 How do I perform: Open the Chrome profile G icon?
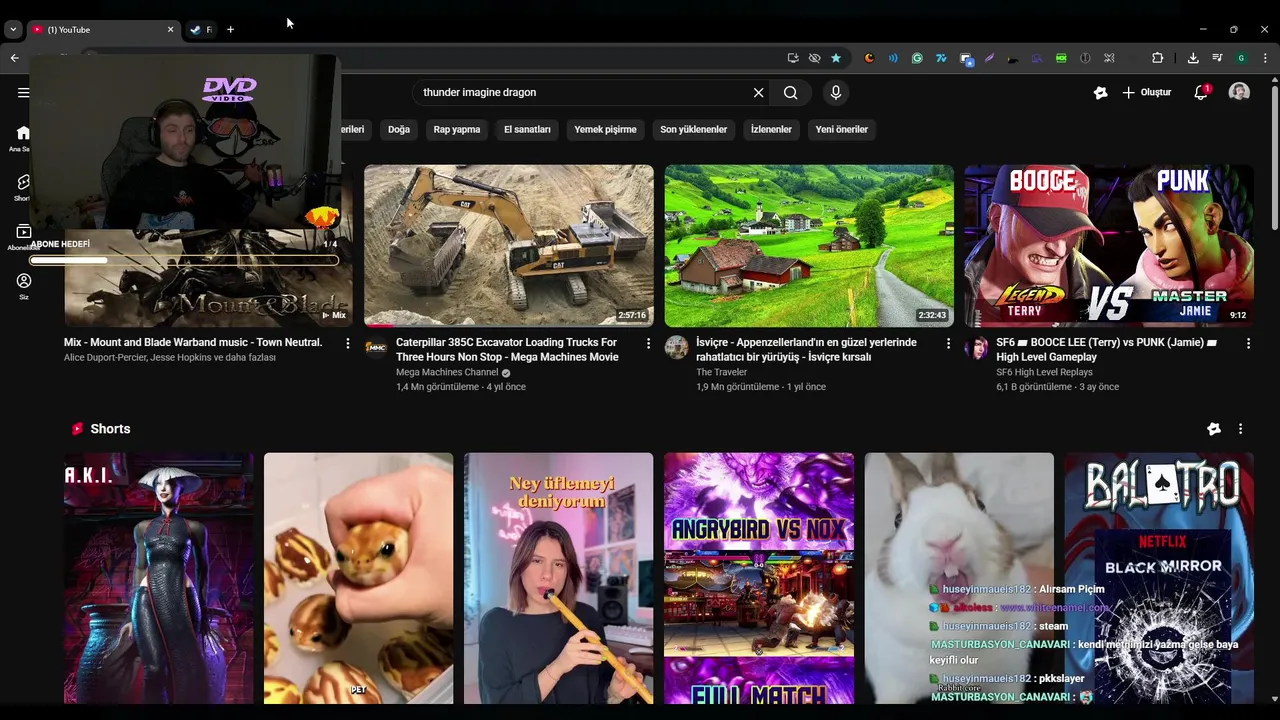[x=1241, y=58]
